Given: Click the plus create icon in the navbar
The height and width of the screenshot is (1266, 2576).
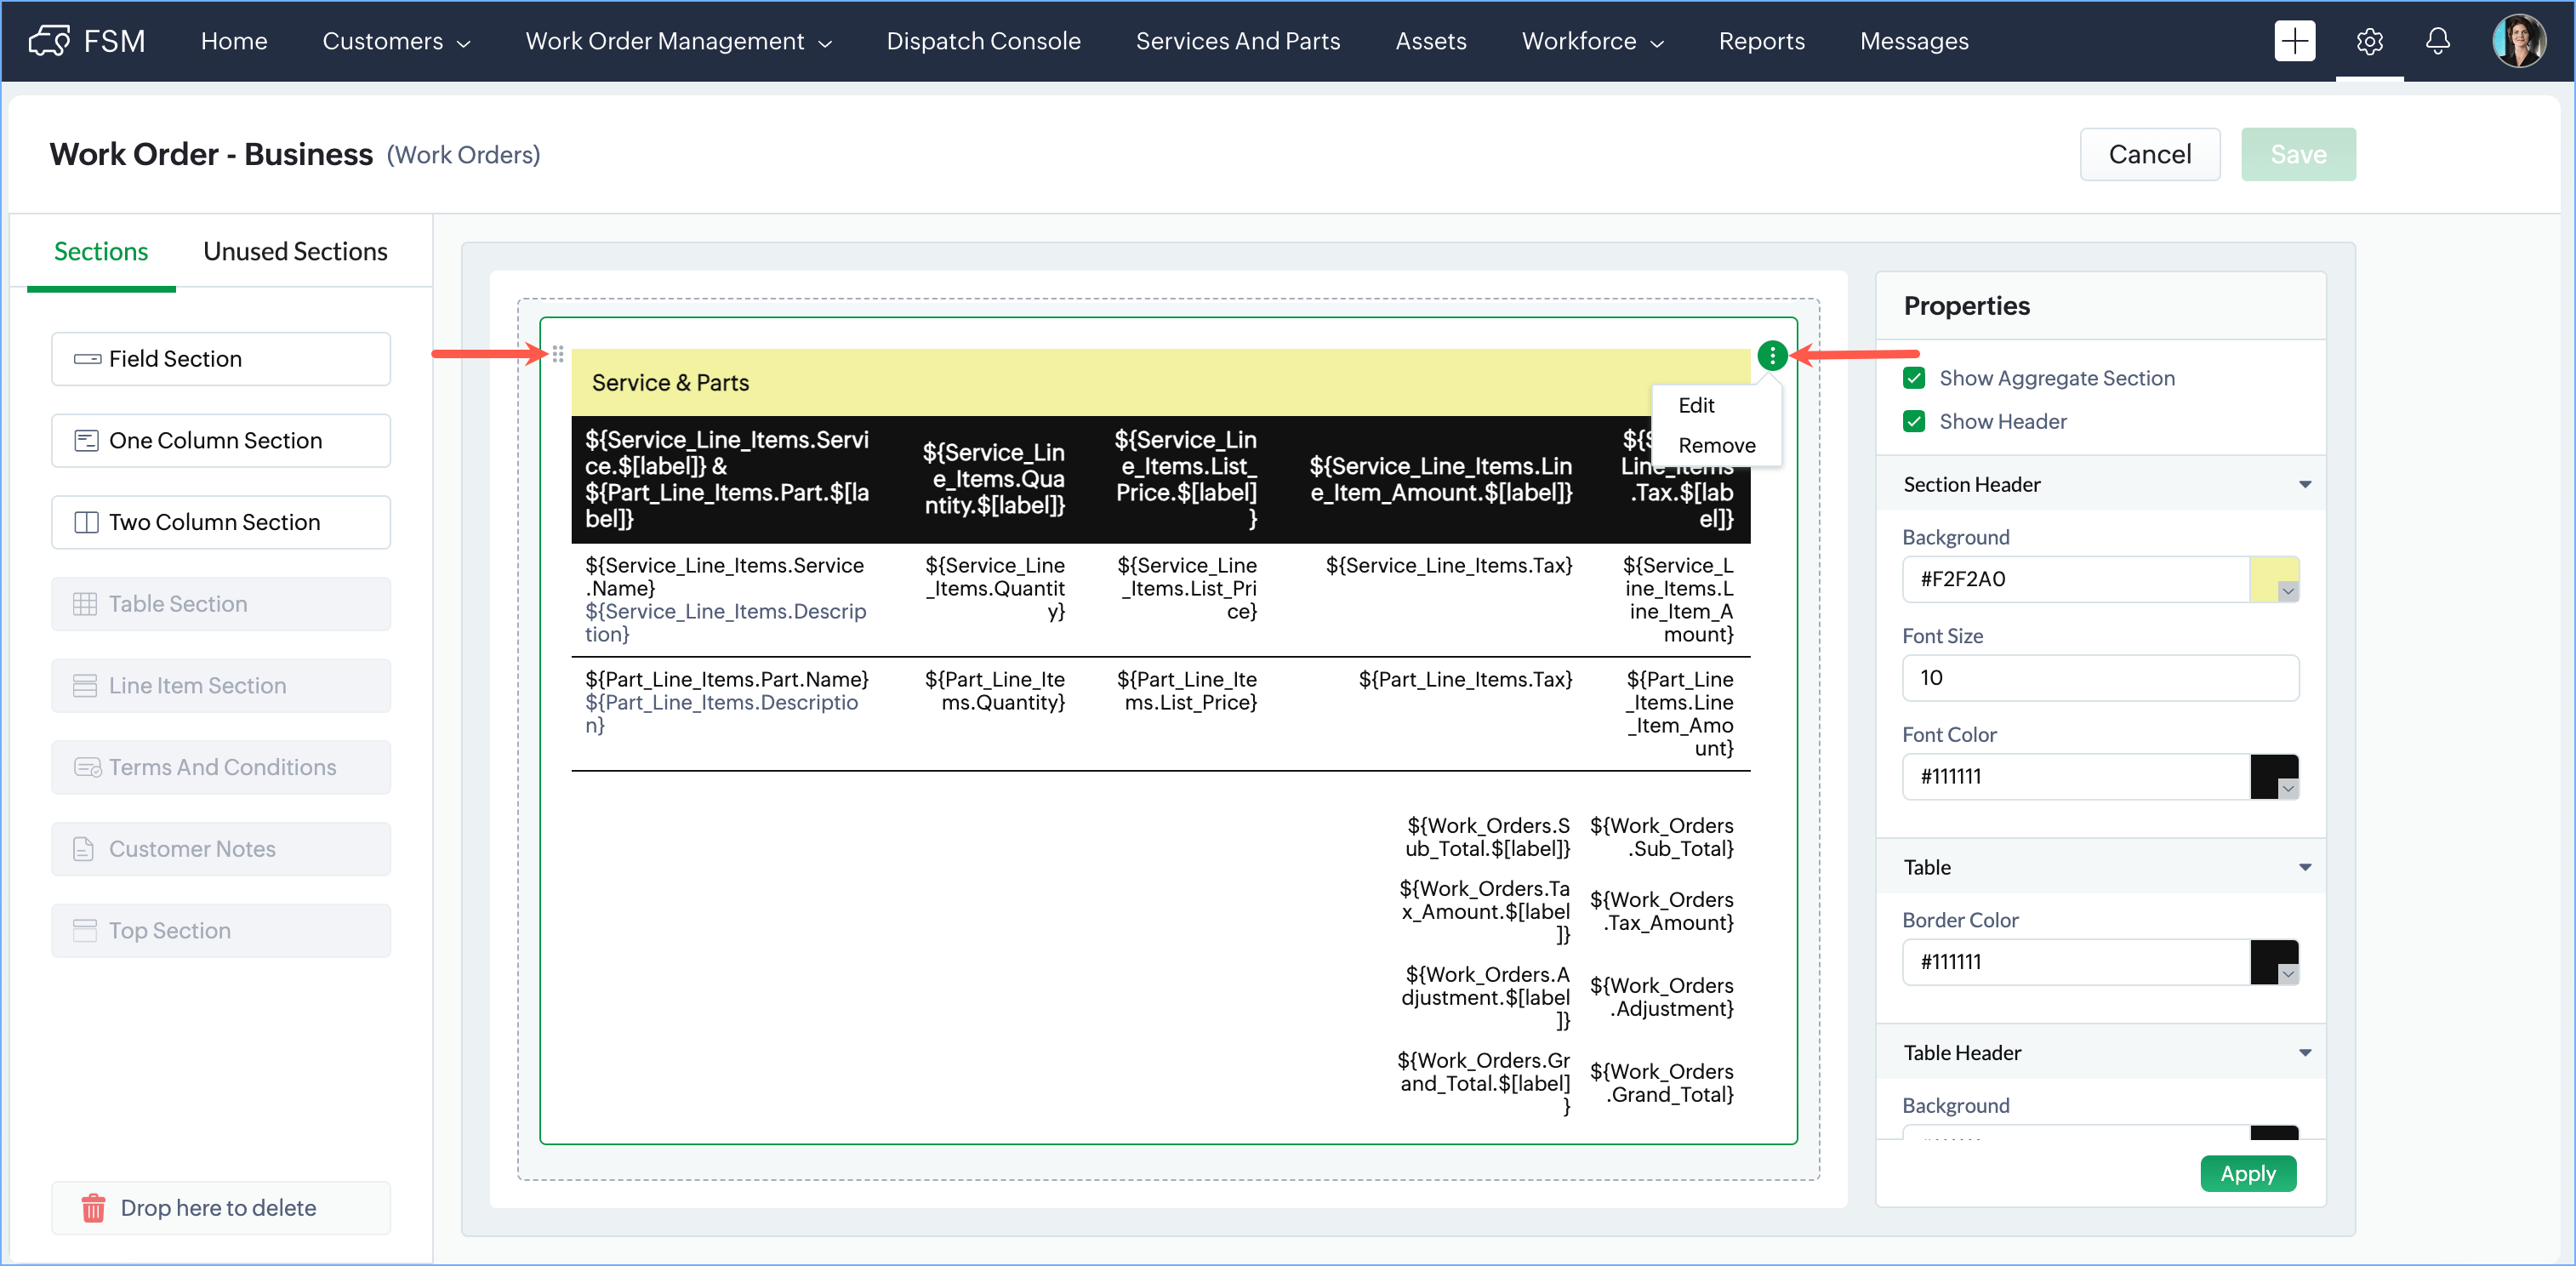Looking at the screenshot, I should coord(2294,41).
